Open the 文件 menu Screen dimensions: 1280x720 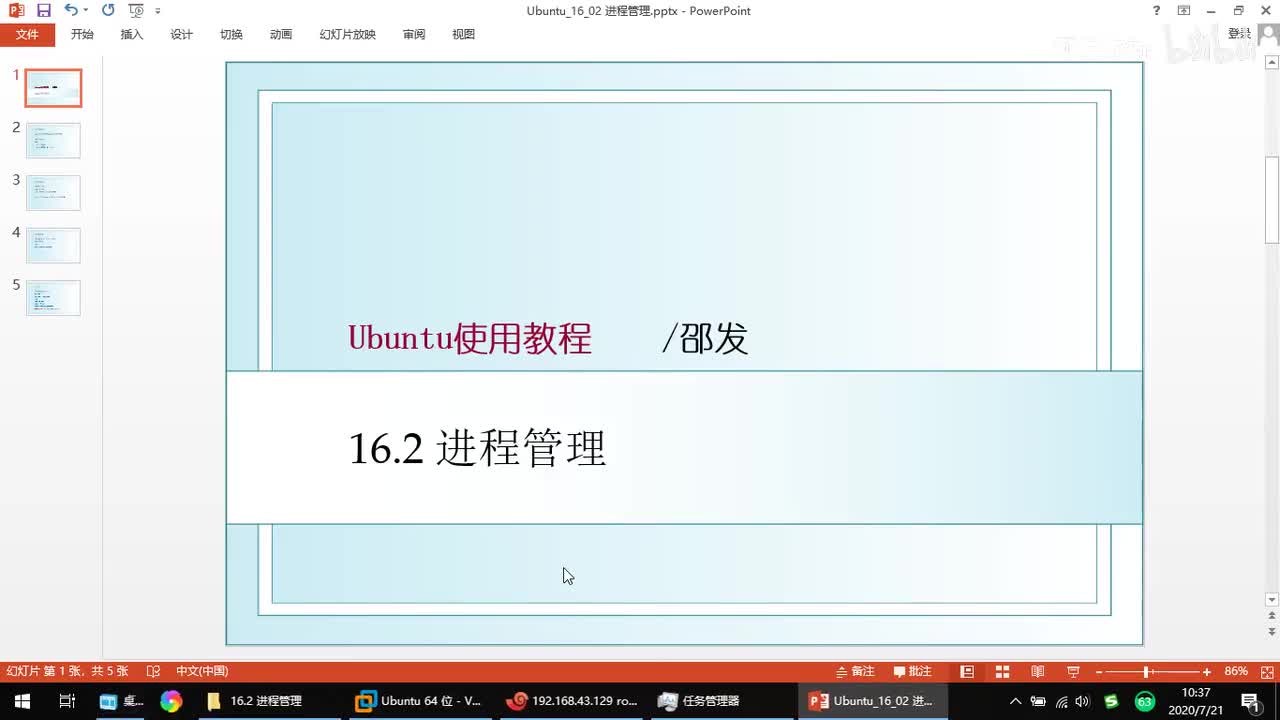[27, 34]
